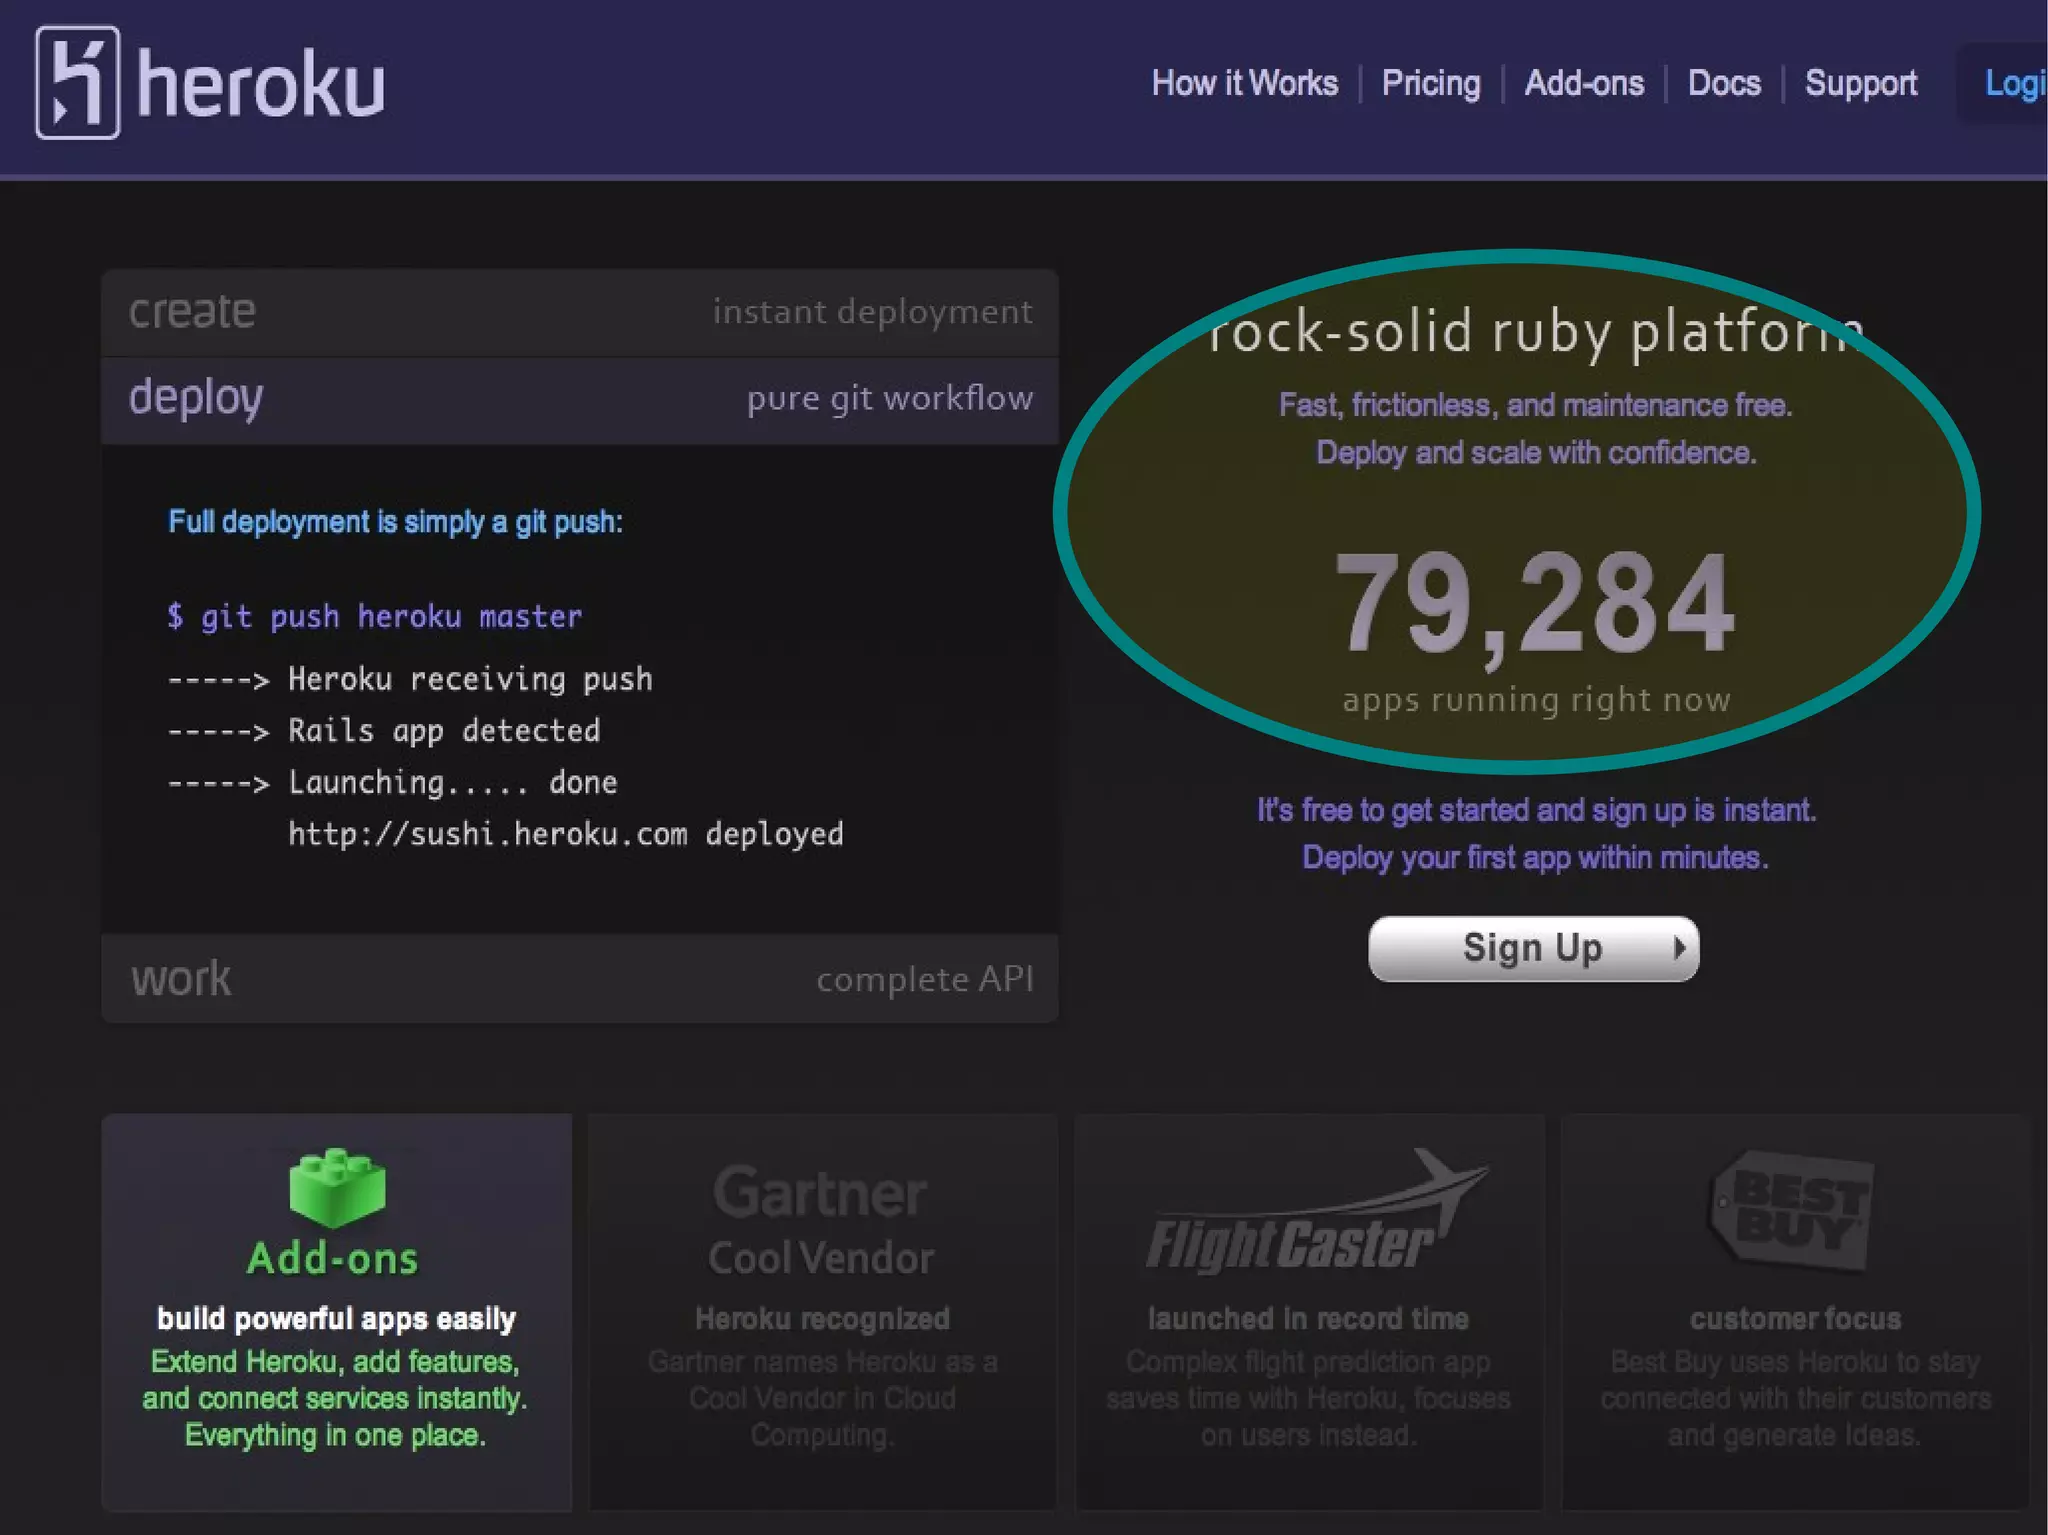Click the arrow on Sign Up button
This screenshot has width=2048, height=1535.
[1680, 947]
